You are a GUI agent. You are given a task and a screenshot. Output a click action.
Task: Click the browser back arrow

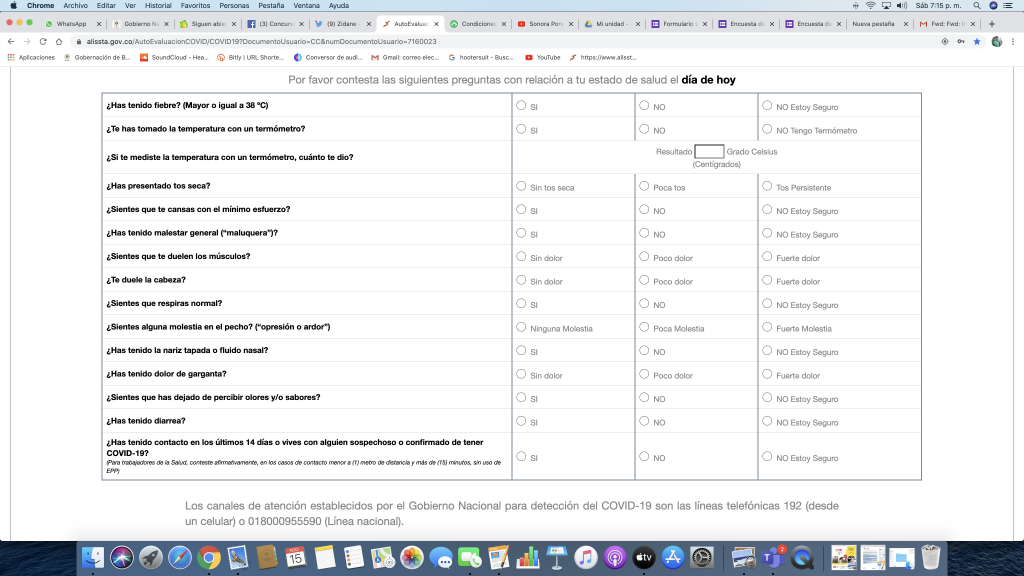10,41
